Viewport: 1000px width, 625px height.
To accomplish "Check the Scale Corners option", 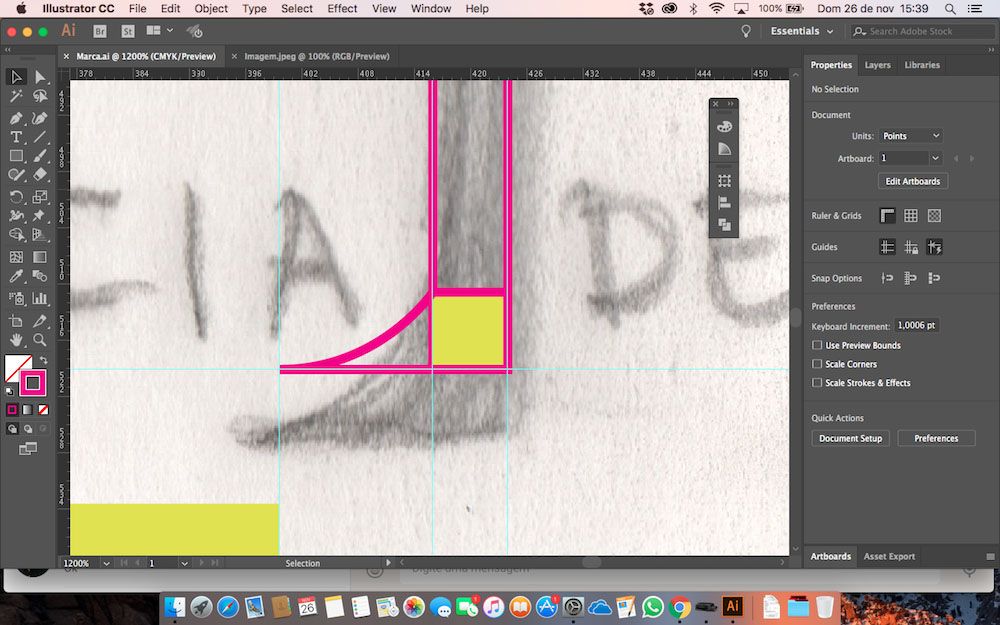I will pyautogui.click(x=817, y=364).
